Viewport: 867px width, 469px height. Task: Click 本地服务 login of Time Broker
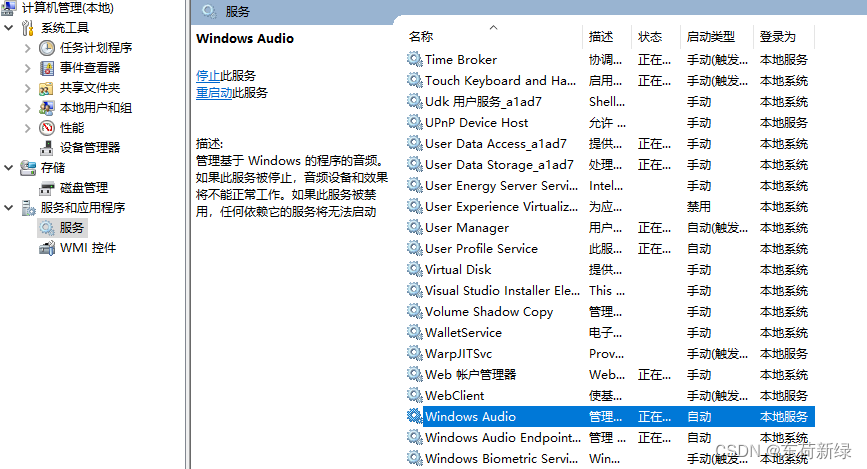click(784, 60)
